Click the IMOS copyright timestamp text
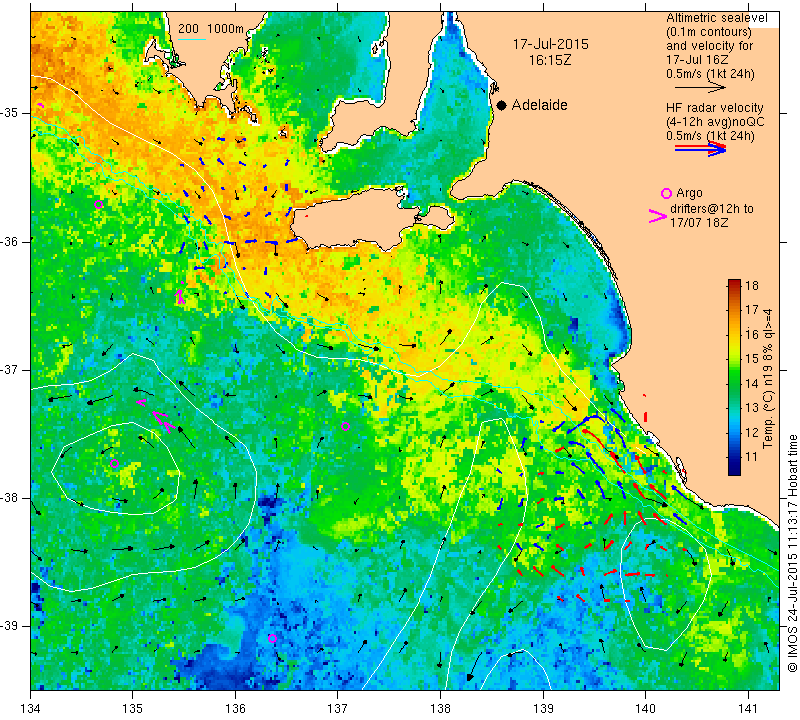The image size is (800, 720). [x=792, y=553]
